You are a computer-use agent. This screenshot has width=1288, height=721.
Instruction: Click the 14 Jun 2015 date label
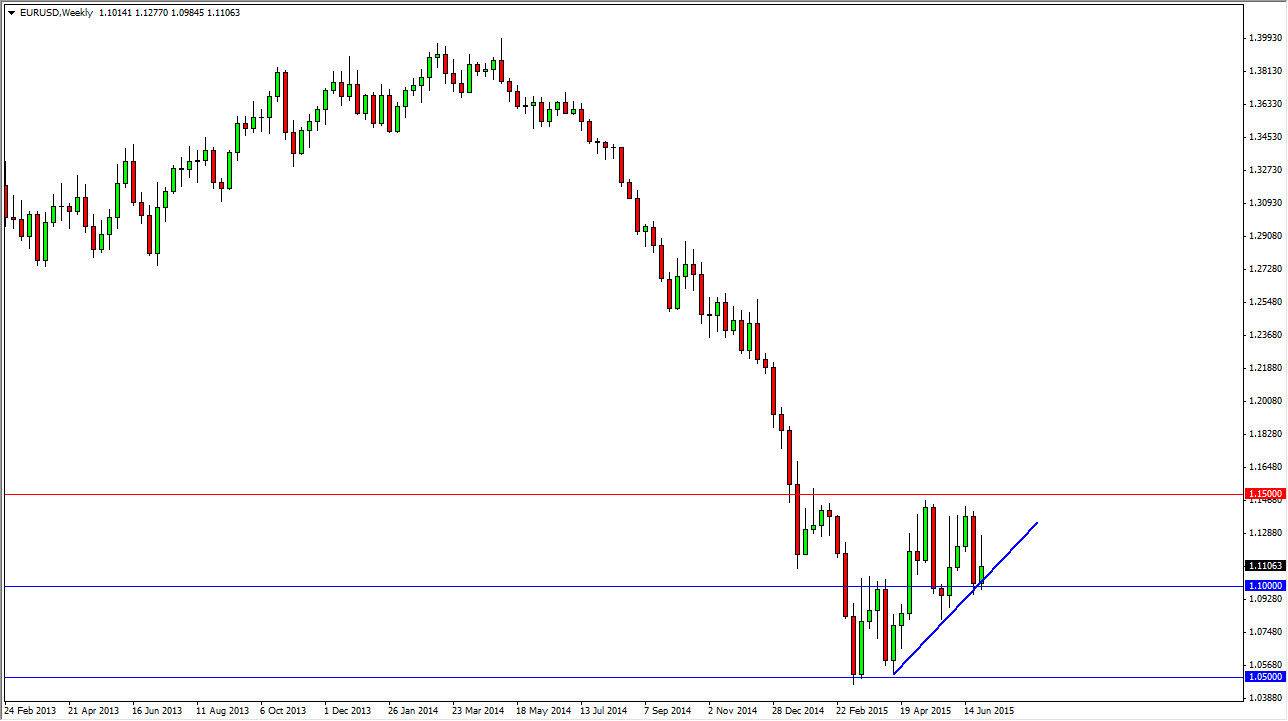tap(989, 710)
